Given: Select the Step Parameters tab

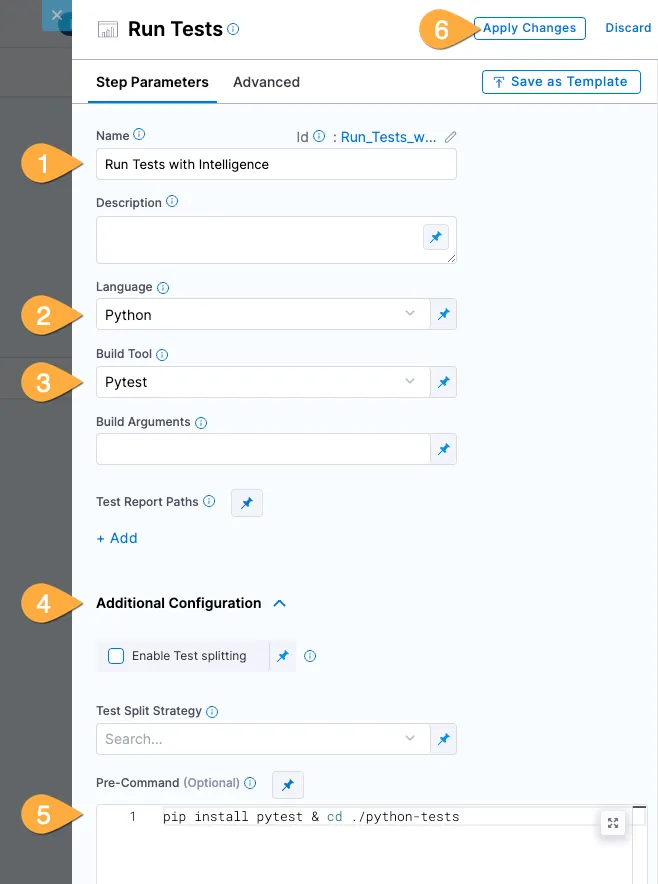Looking at the screenshot, I should pyautogui.click(x=152, y=82).
